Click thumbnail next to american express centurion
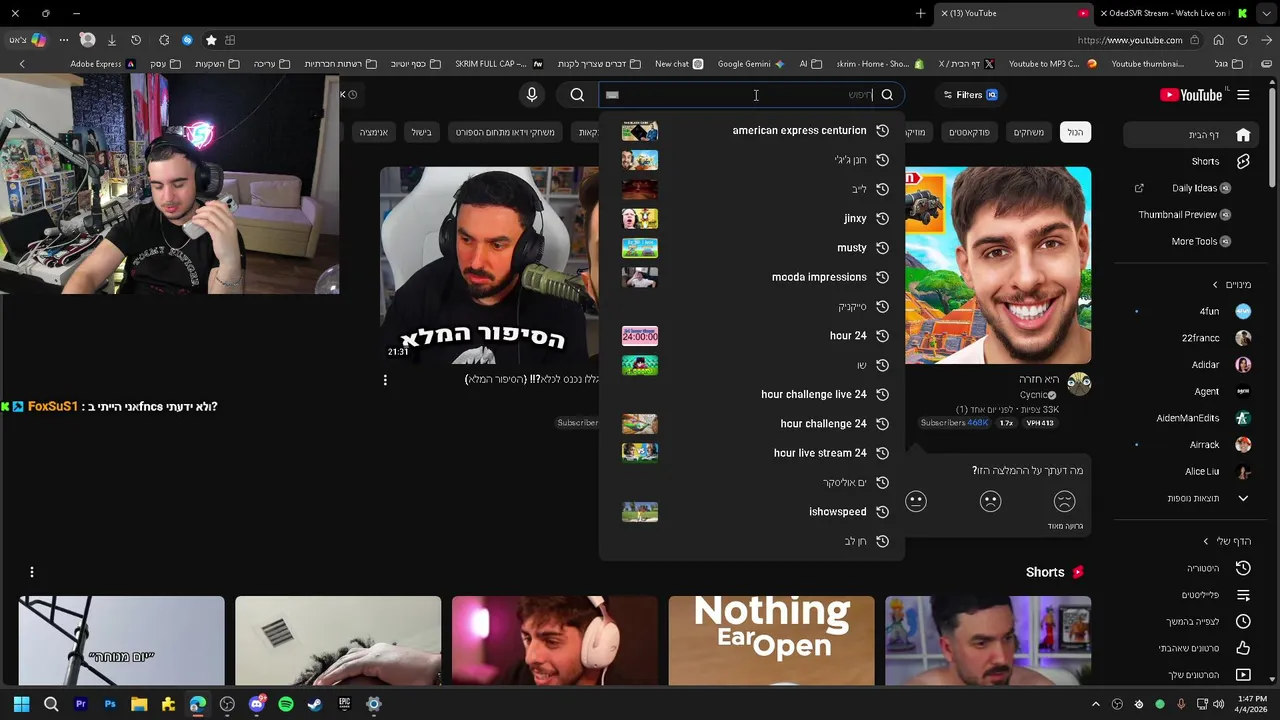The height and width of the screenshot is (720, 1280). point(640,130)
